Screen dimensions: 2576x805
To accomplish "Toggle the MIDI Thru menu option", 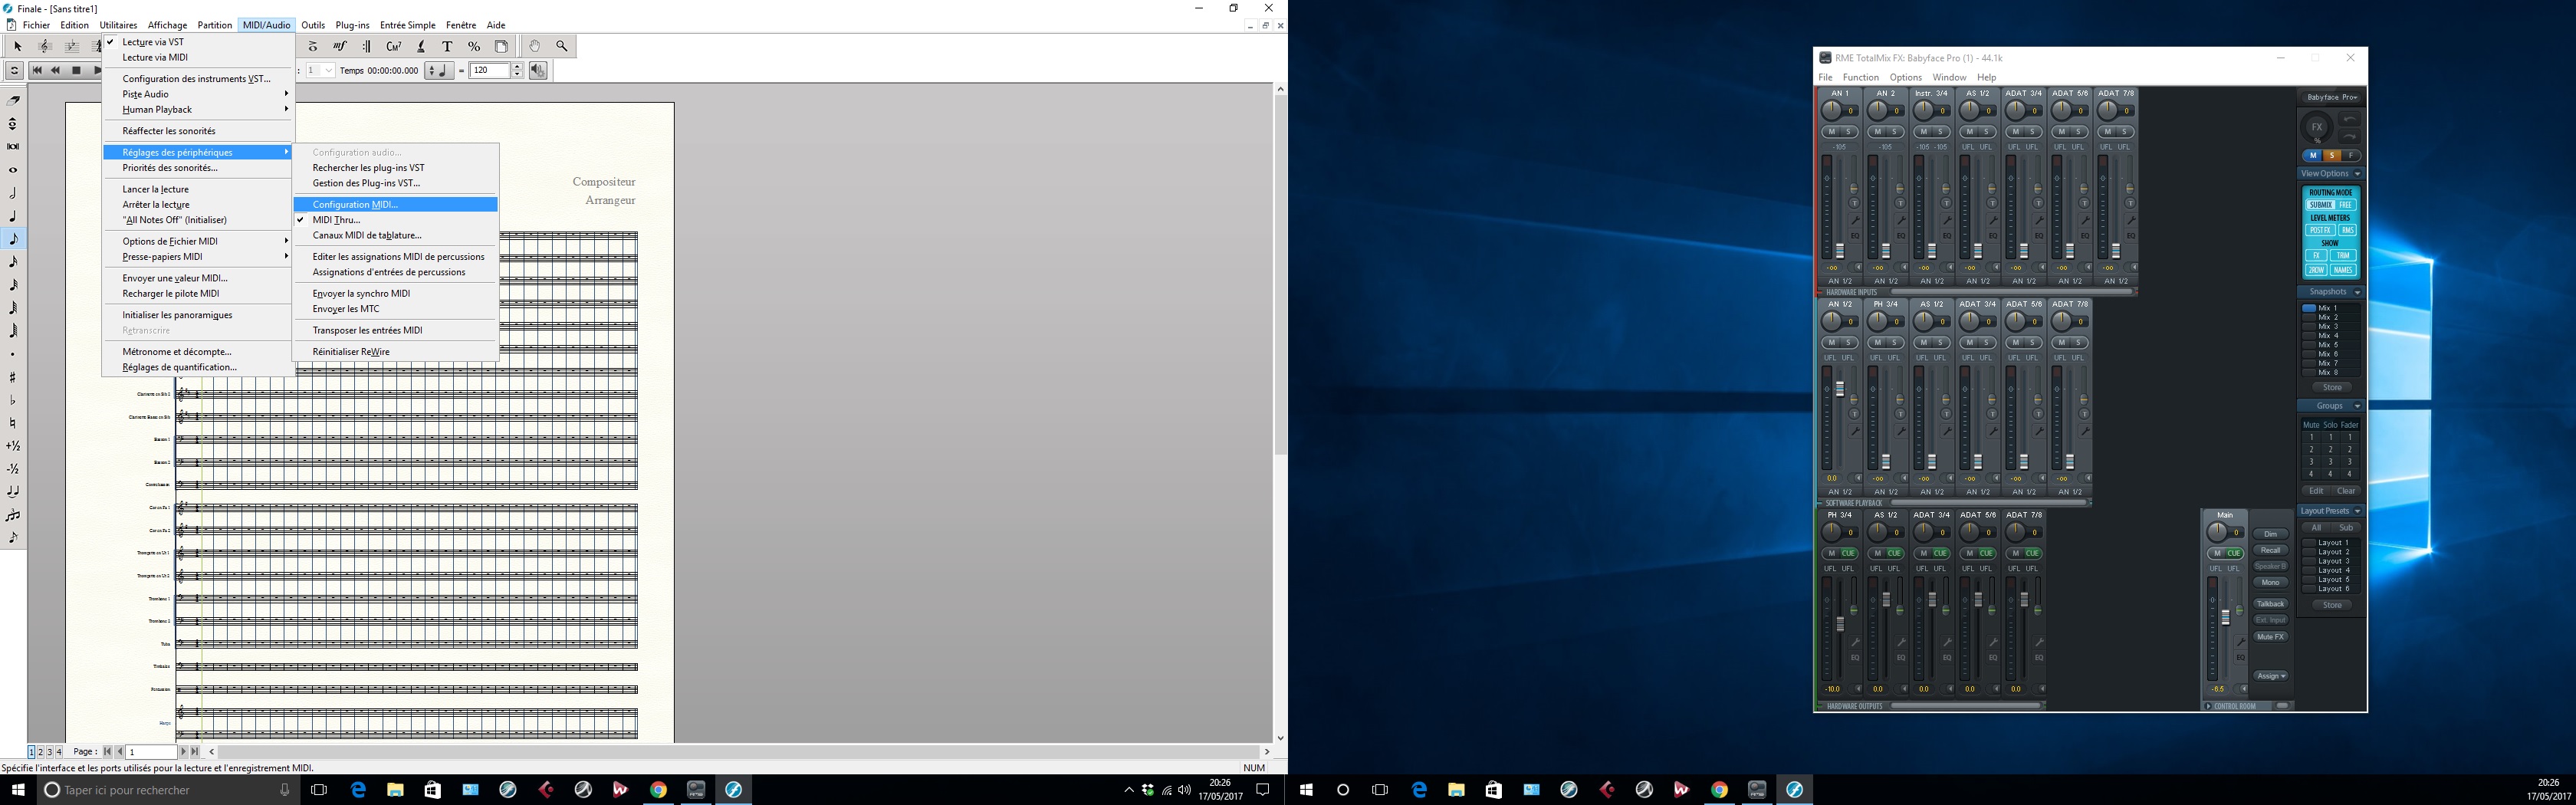I will click(x=336, y=220).
